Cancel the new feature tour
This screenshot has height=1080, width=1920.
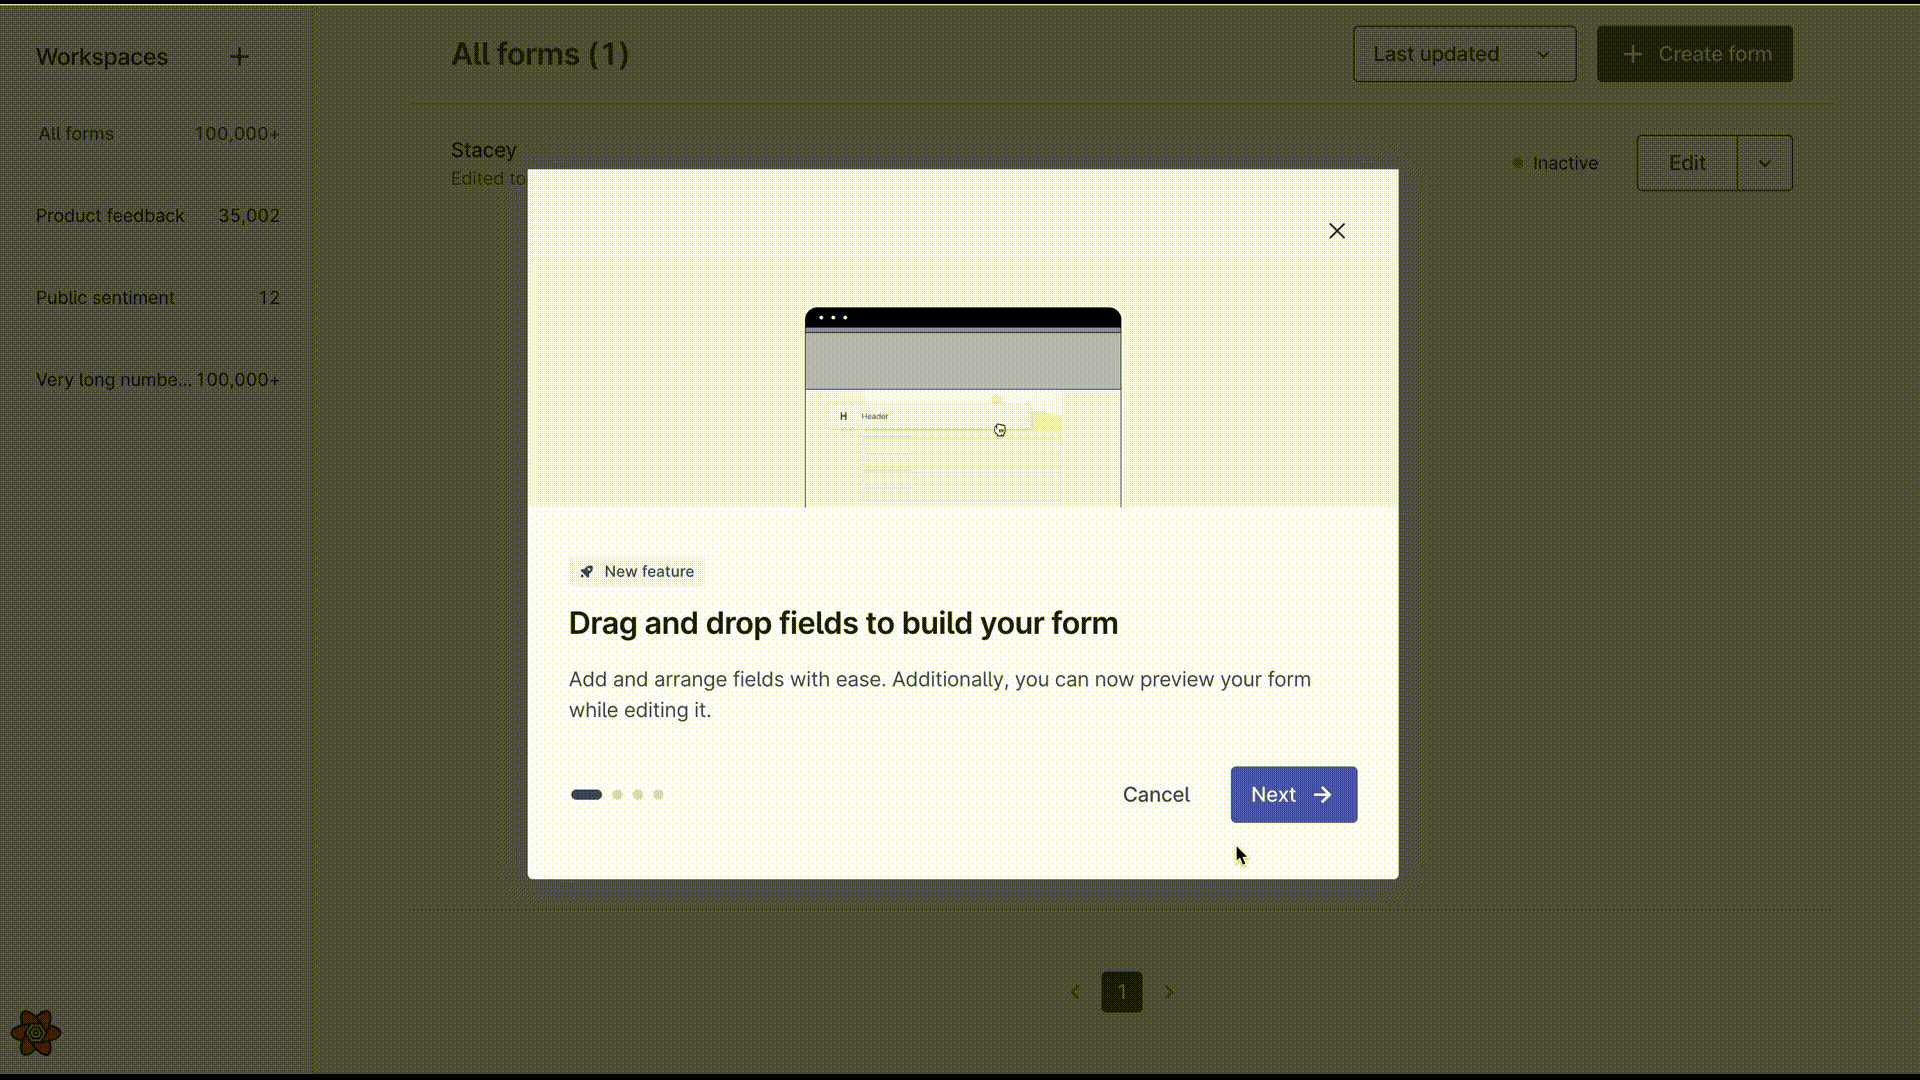(x=1155, y=794)
